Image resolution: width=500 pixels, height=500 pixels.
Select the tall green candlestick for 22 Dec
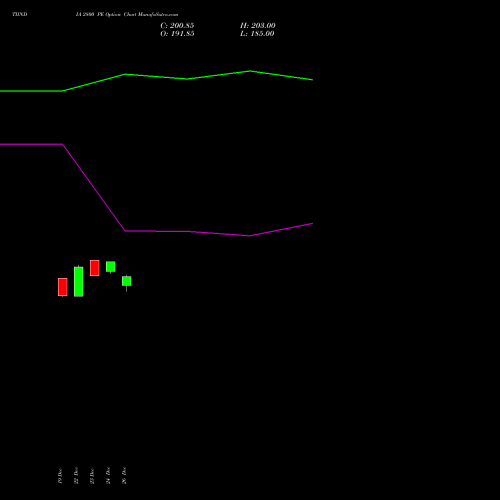(79, 281)
